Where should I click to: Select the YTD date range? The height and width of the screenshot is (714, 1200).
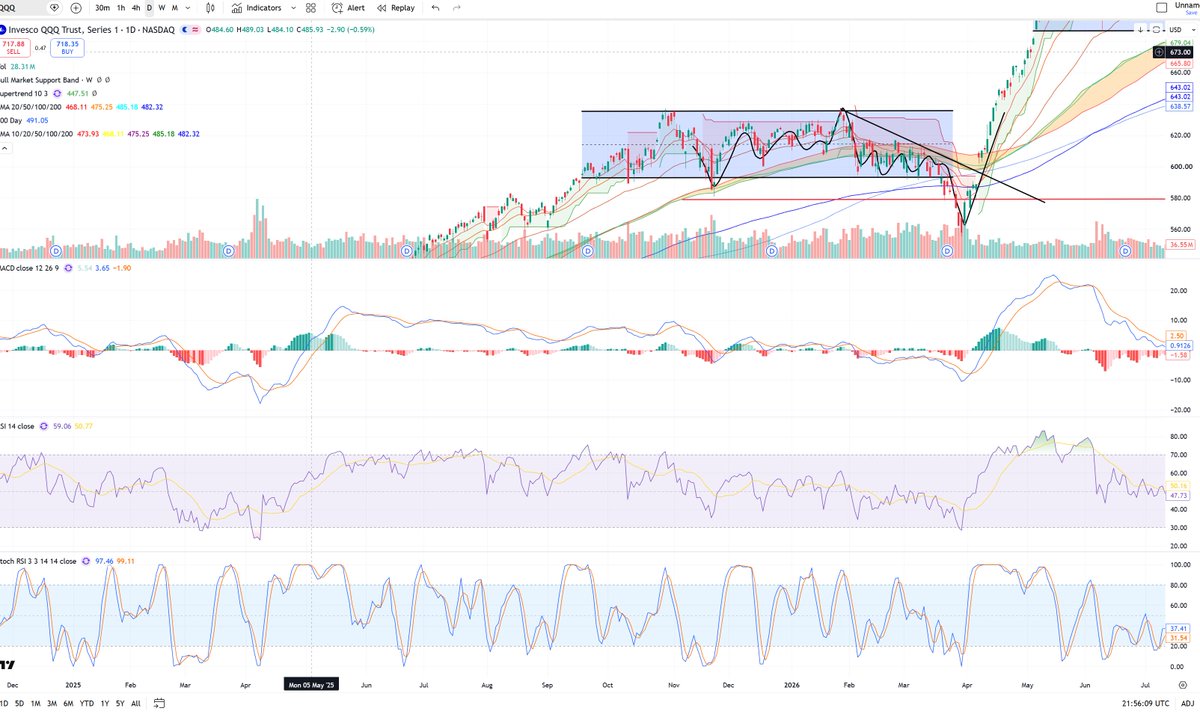87,703
